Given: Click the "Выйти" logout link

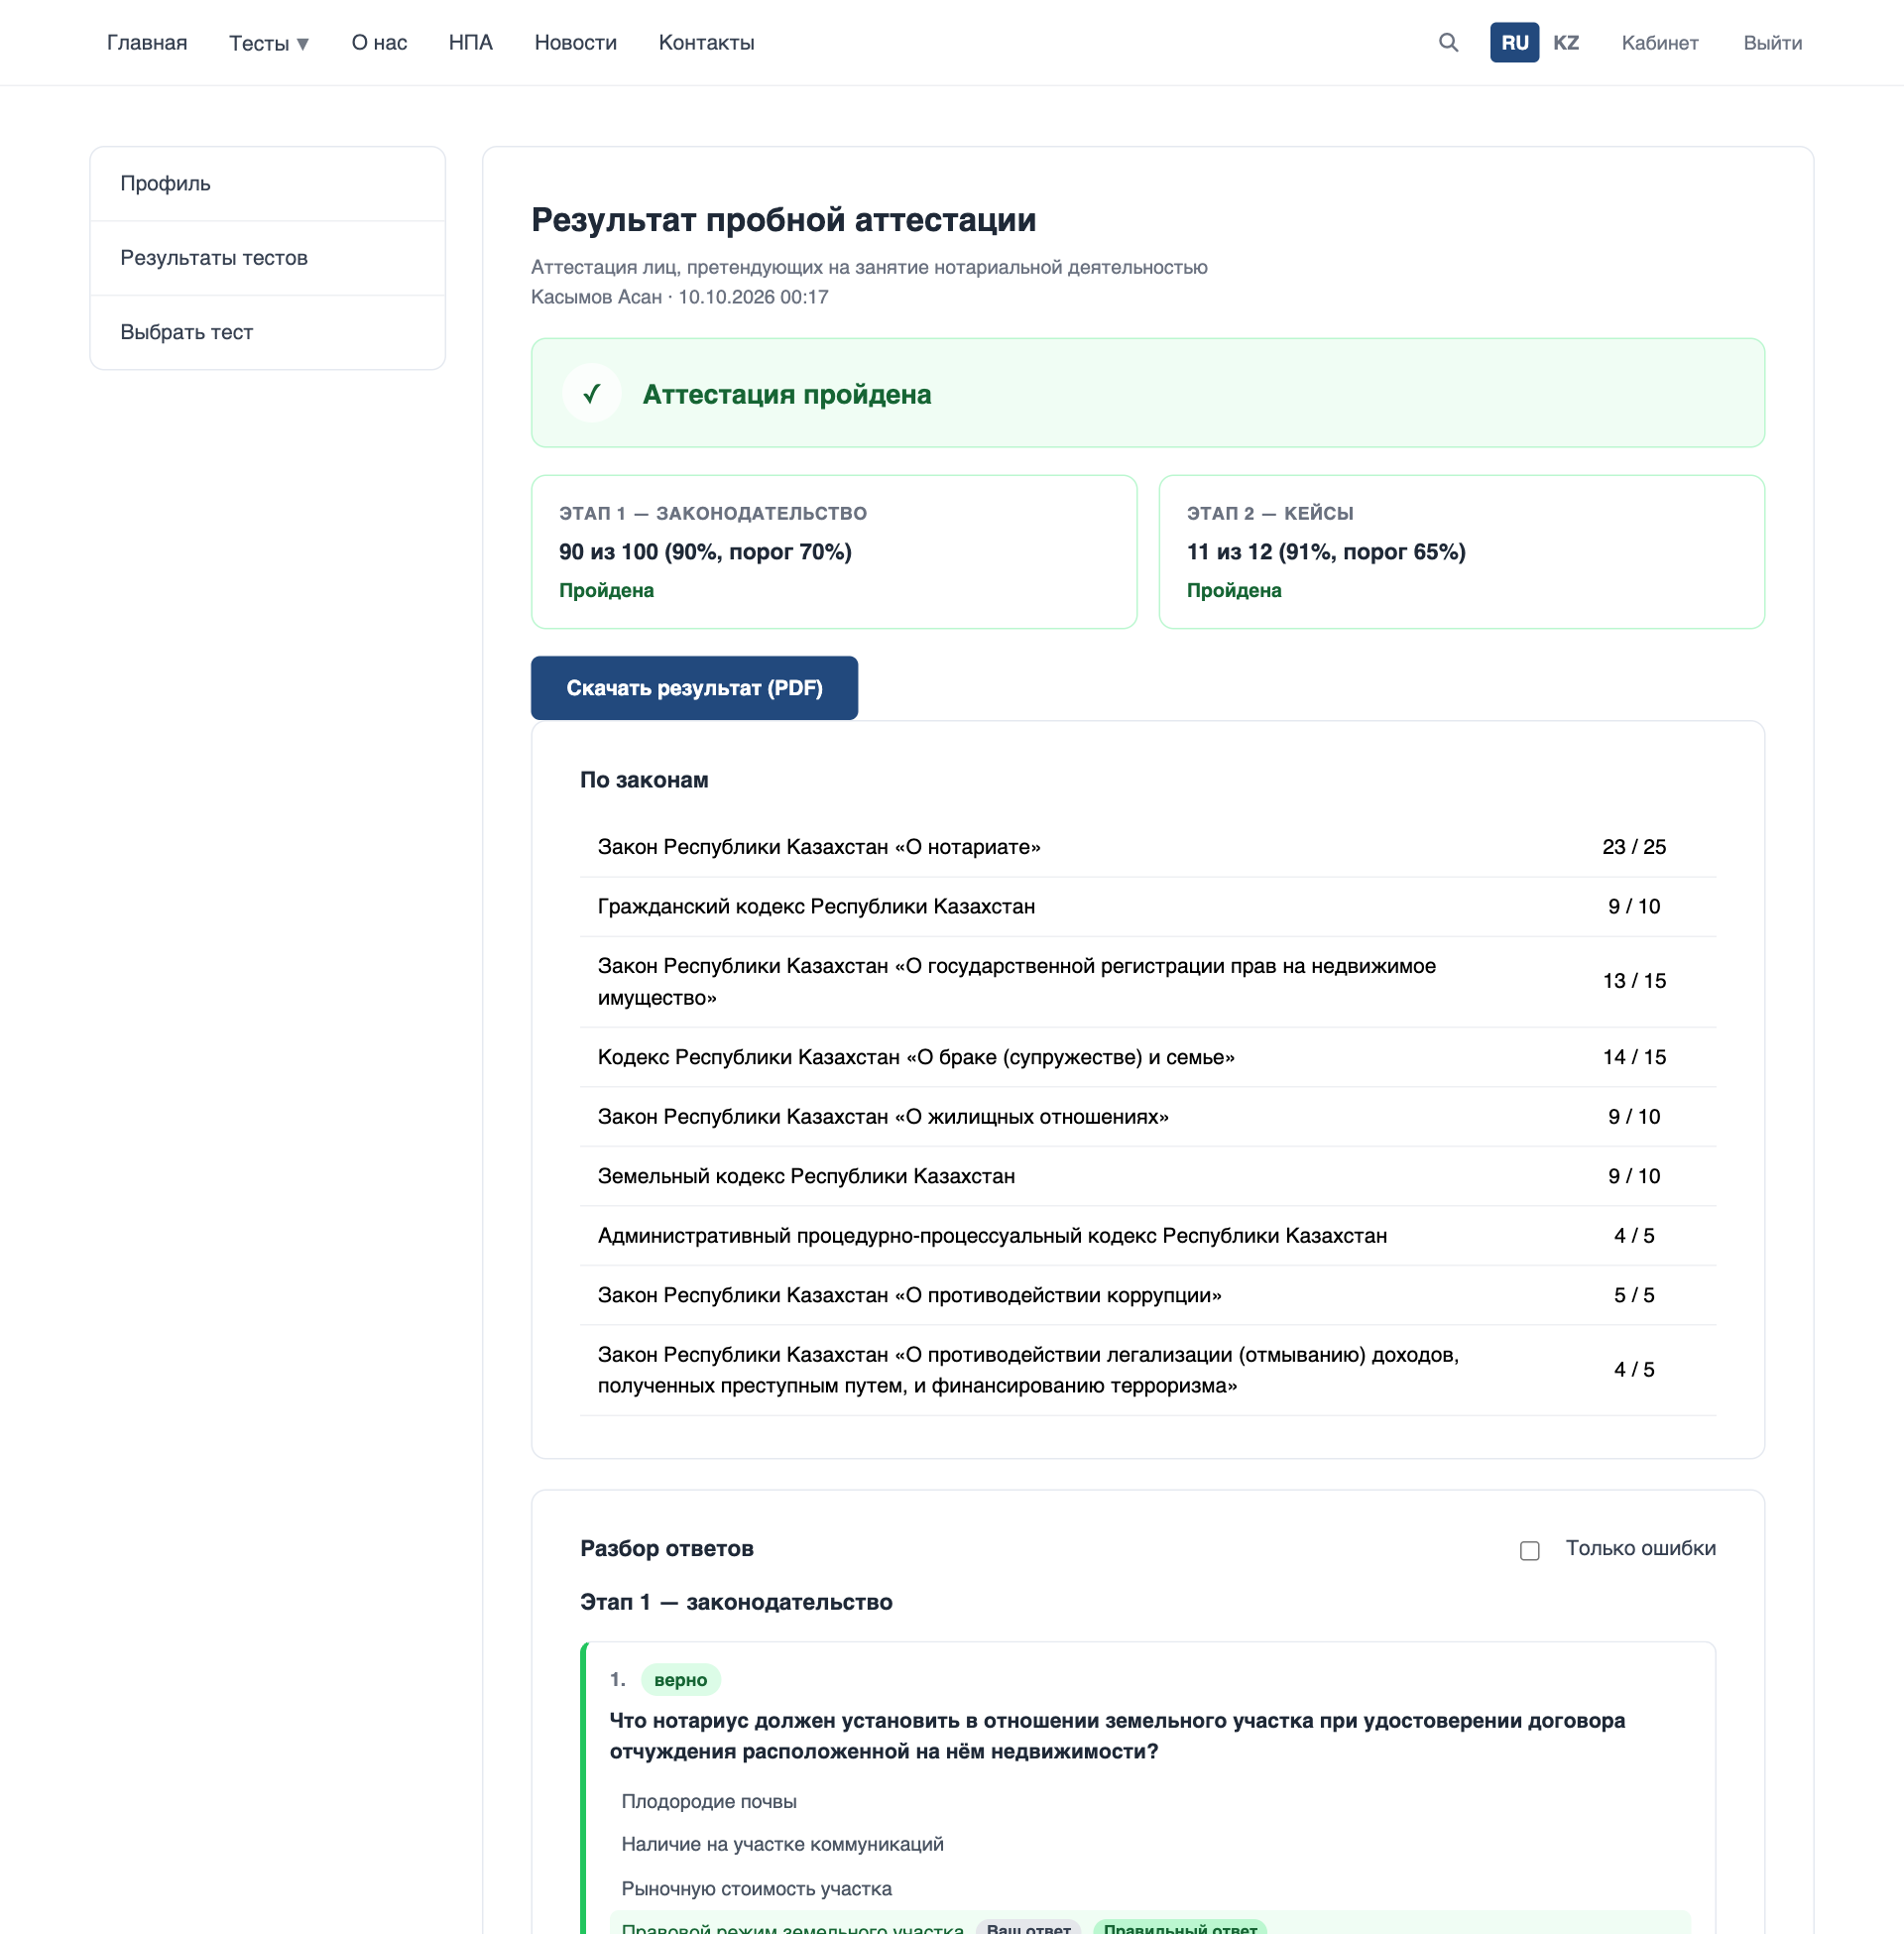Looking at the screenshot, I should click(1772, 43).
